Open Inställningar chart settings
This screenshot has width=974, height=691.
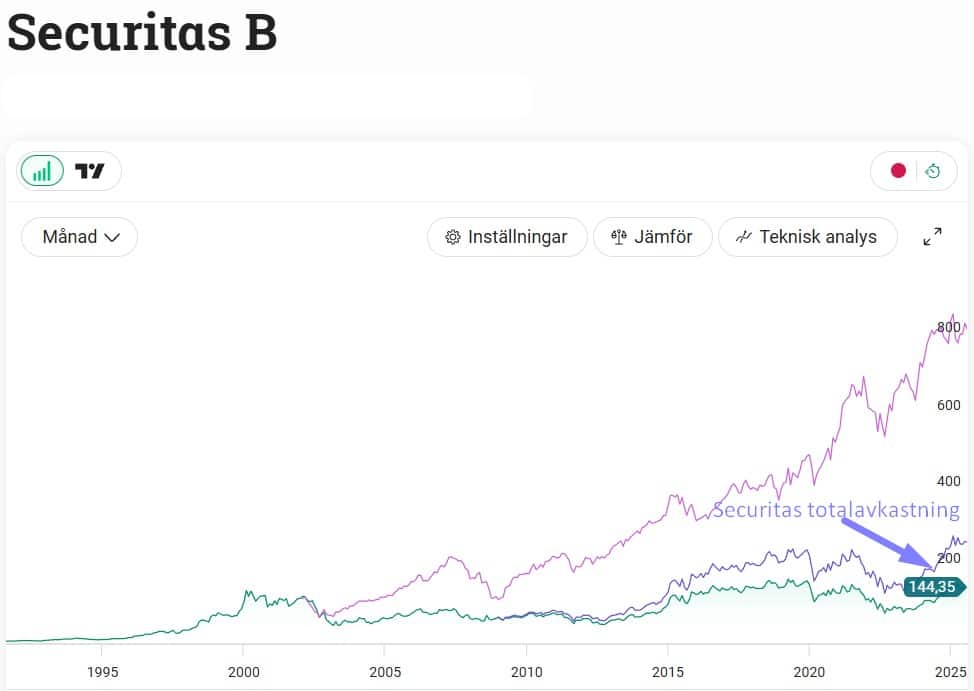click(x=507, y=237)
